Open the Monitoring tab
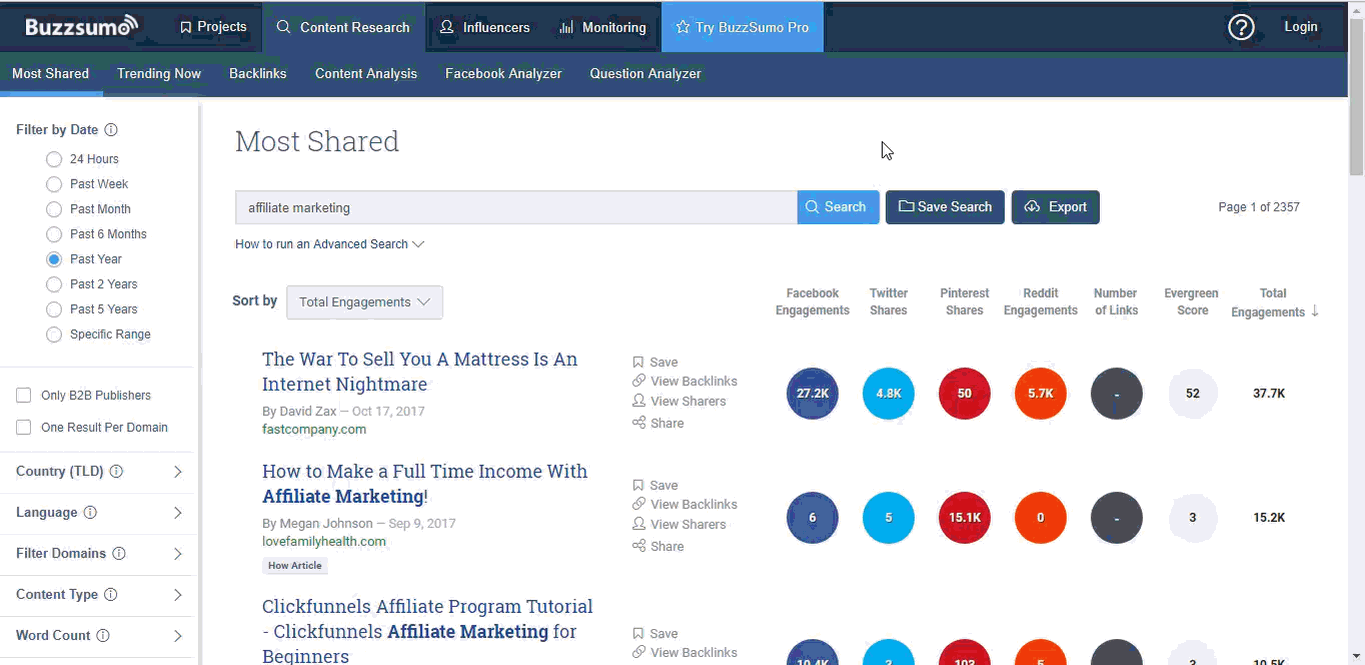This screenshot has height=665, width=1365. (x=602, y=27)
